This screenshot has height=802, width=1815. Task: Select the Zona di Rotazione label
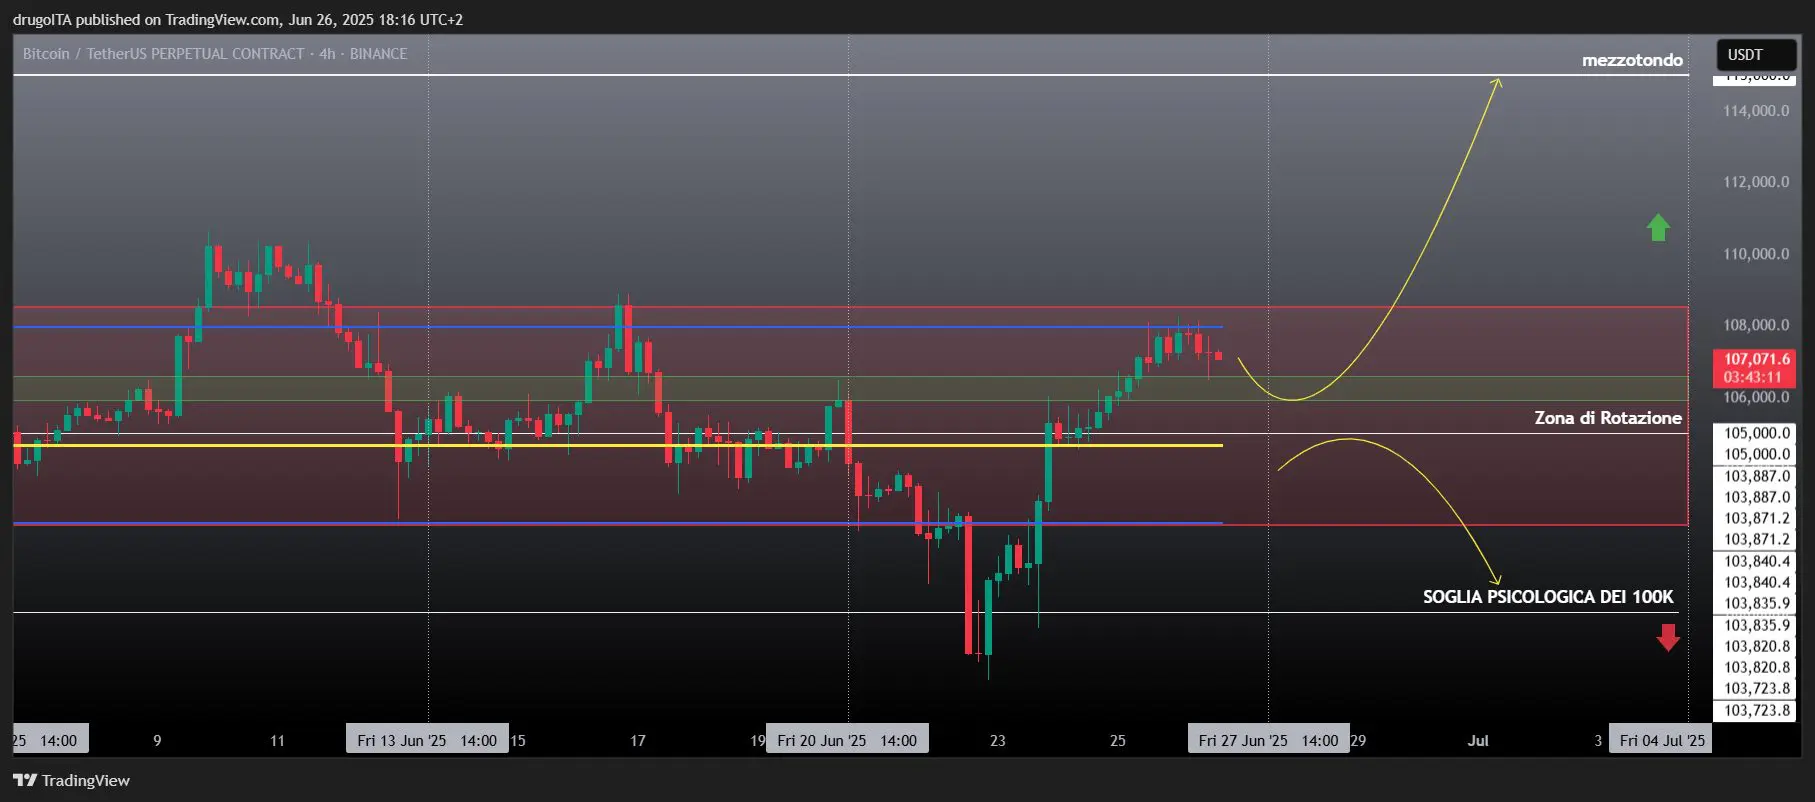pos(1608,418)
